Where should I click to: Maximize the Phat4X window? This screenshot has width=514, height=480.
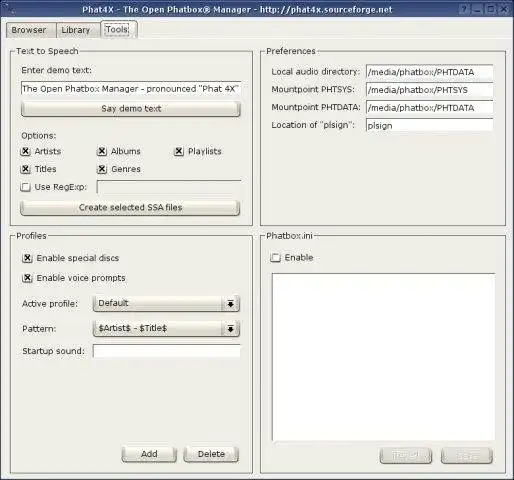(491, 9)
